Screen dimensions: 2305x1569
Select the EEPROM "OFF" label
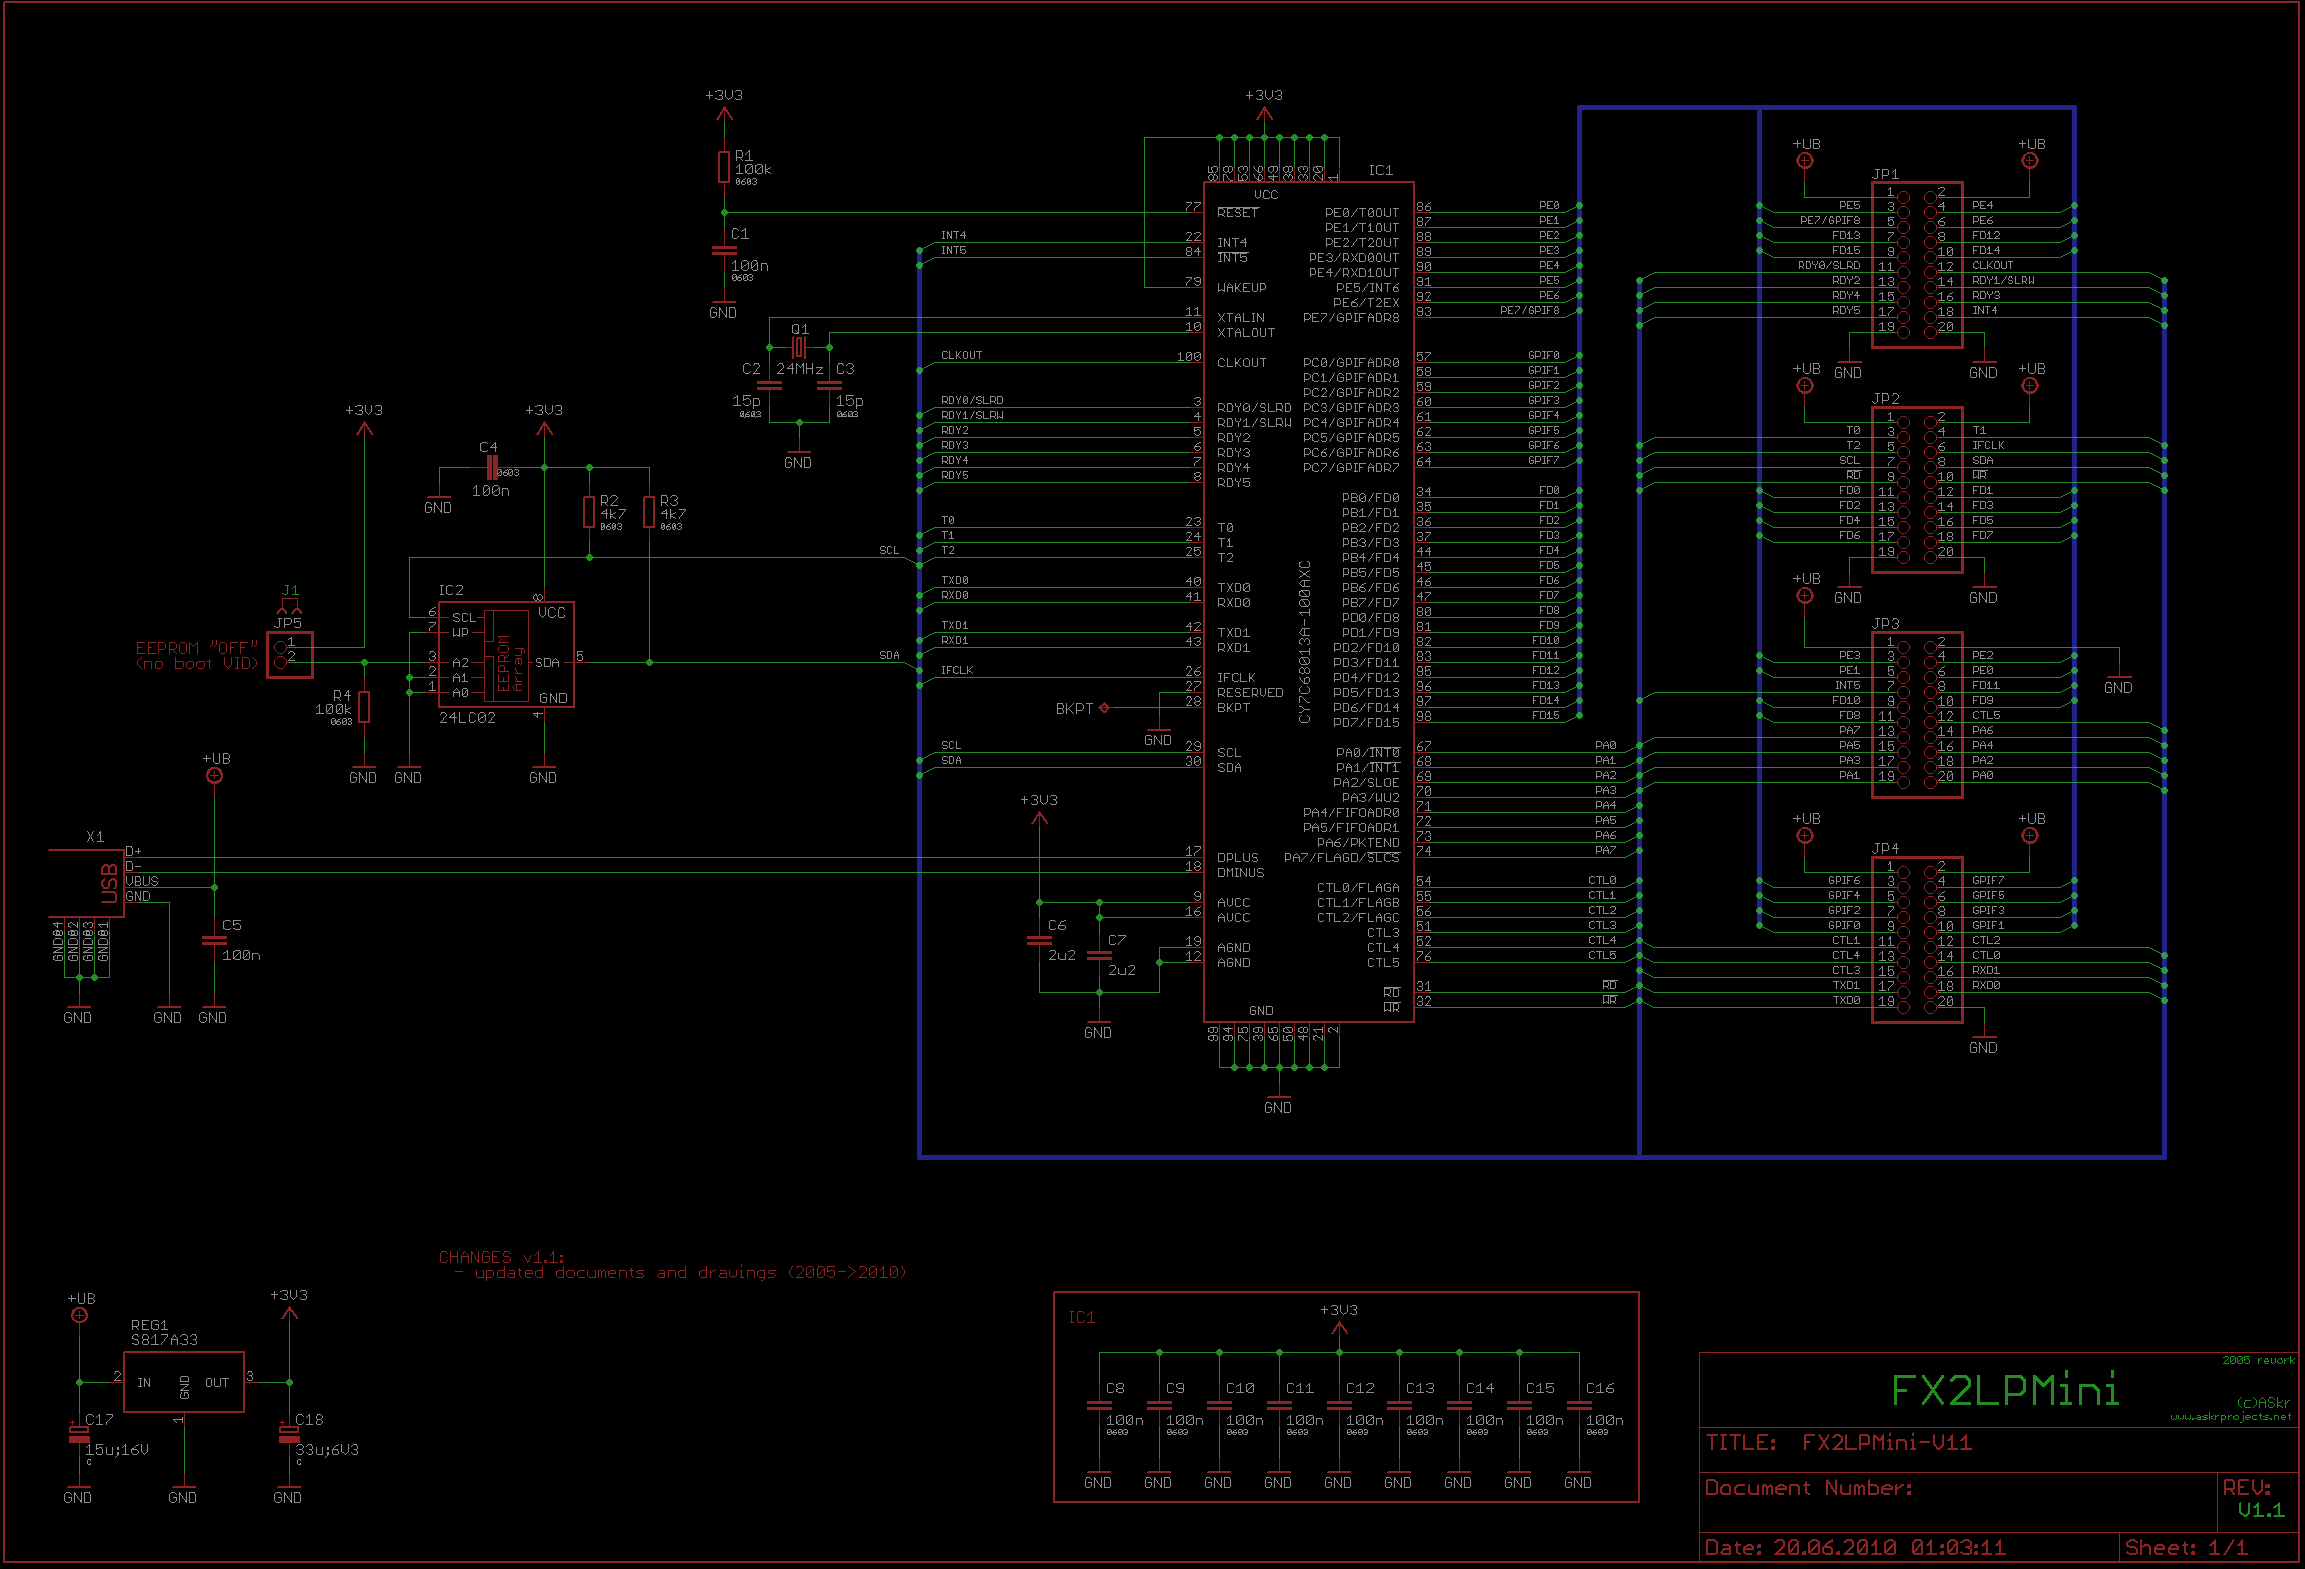197,647
